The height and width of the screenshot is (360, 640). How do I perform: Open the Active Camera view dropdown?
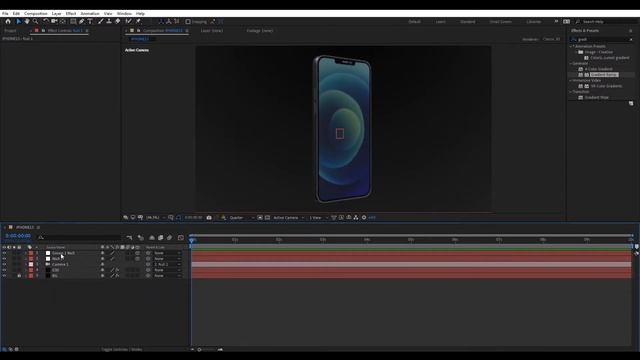coord(289,218)
